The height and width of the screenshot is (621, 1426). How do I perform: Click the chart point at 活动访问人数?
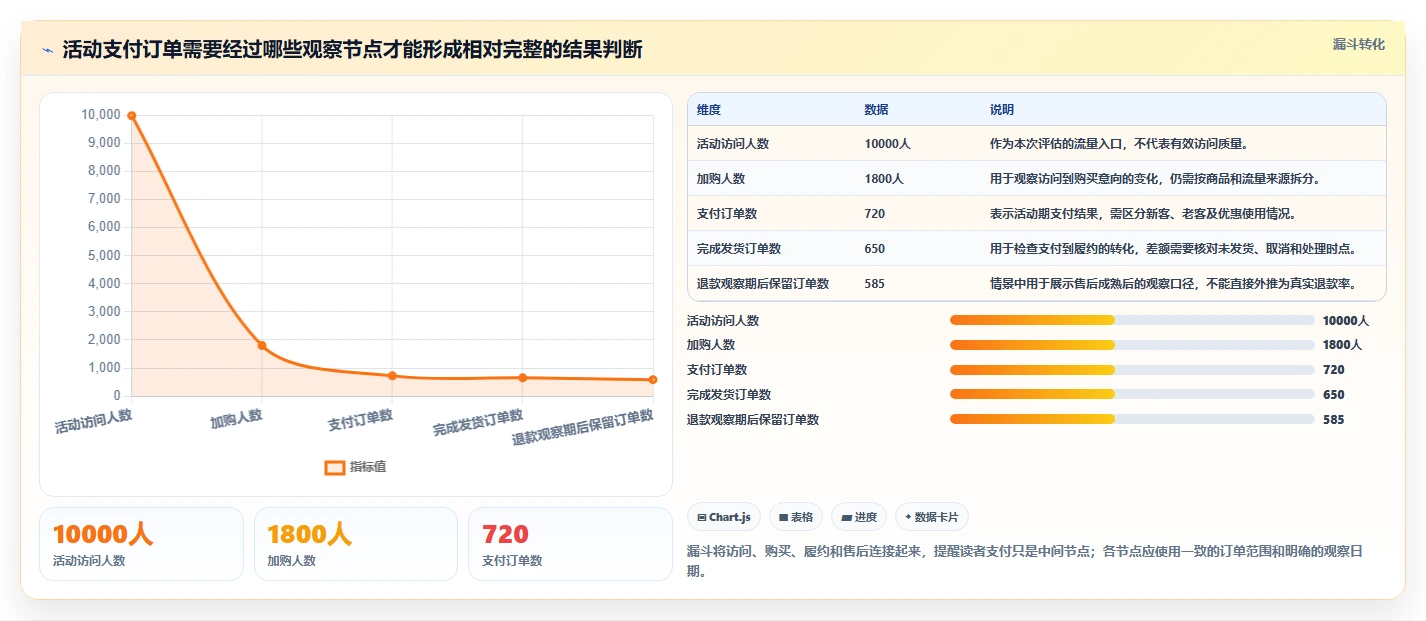tap(131, 116)
